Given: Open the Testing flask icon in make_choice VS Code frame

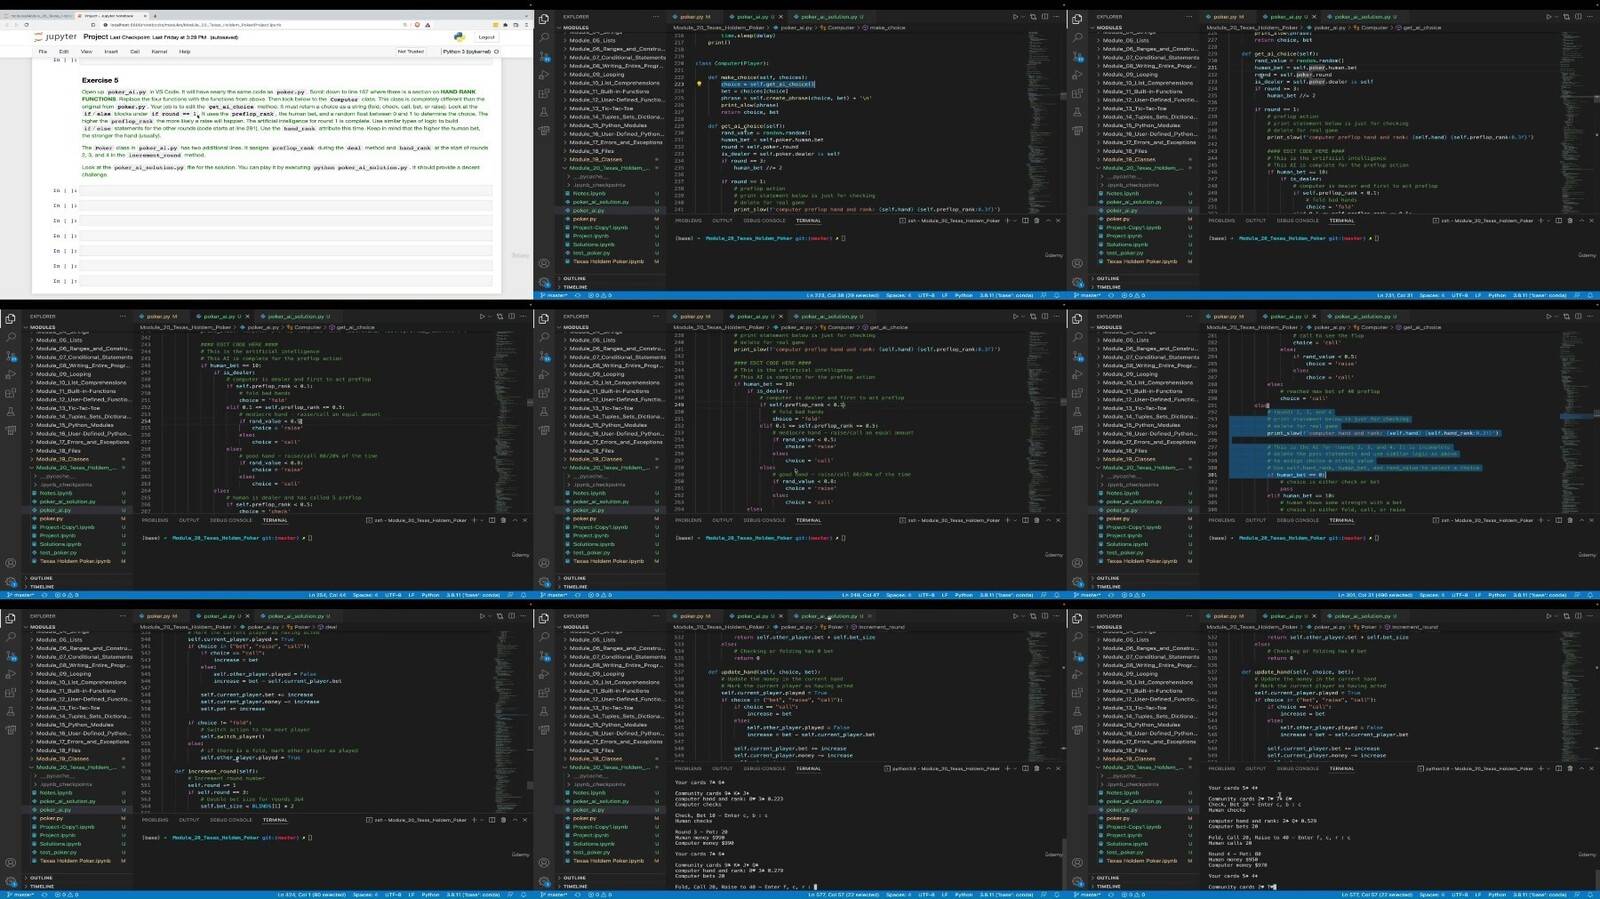Looking at the screenshot, I should pos(544,112).
